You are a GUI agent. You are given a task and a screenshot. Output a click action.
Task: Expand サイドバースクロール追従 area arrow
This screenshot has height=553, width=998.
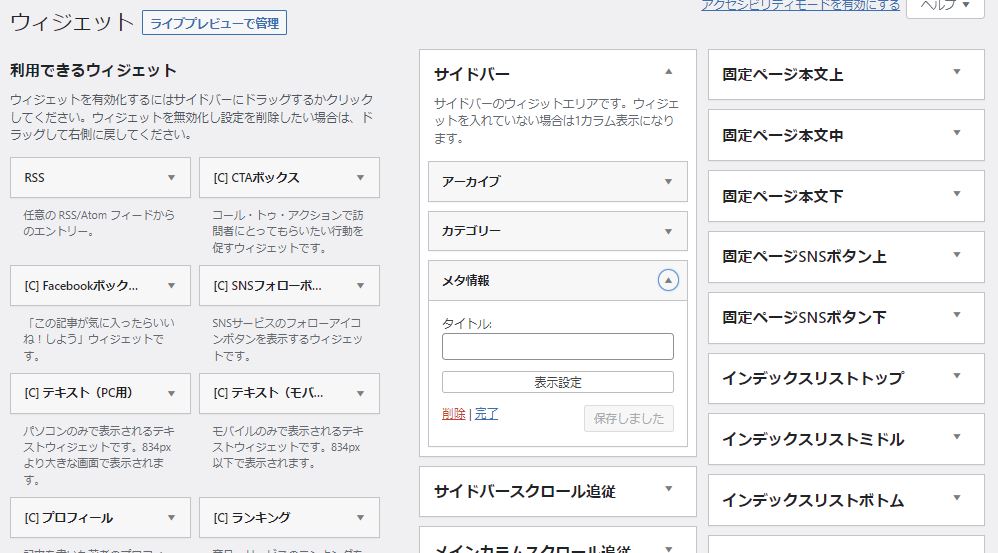[x=668, y=489]
